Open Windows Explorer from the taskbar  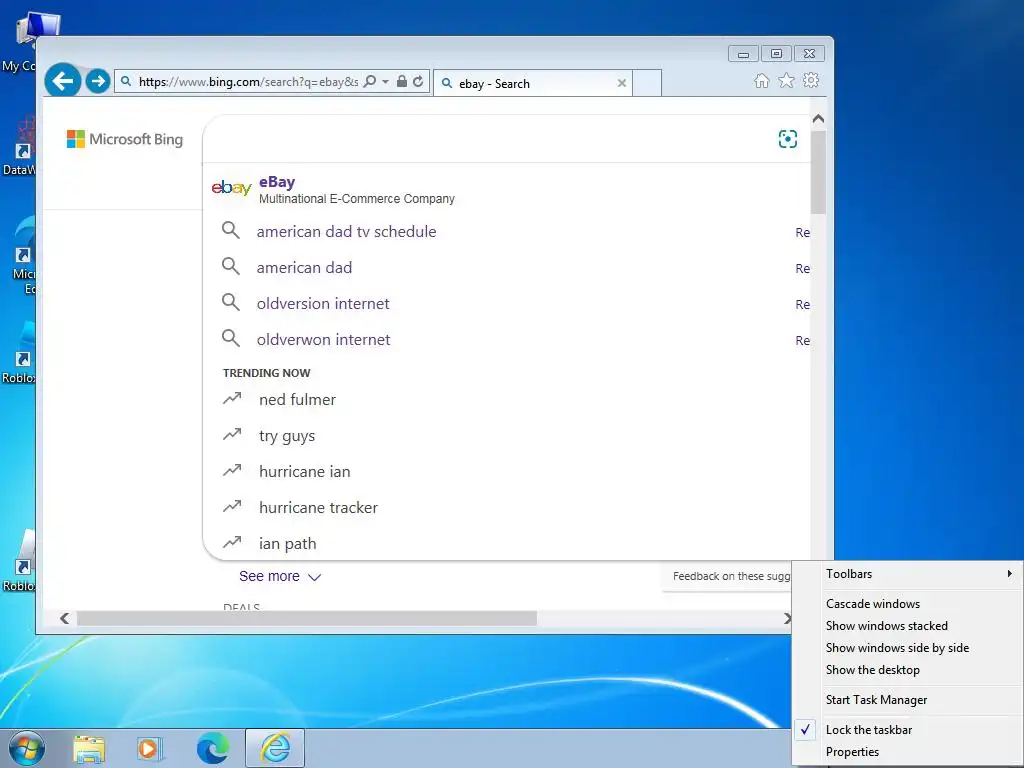(89, 748)
